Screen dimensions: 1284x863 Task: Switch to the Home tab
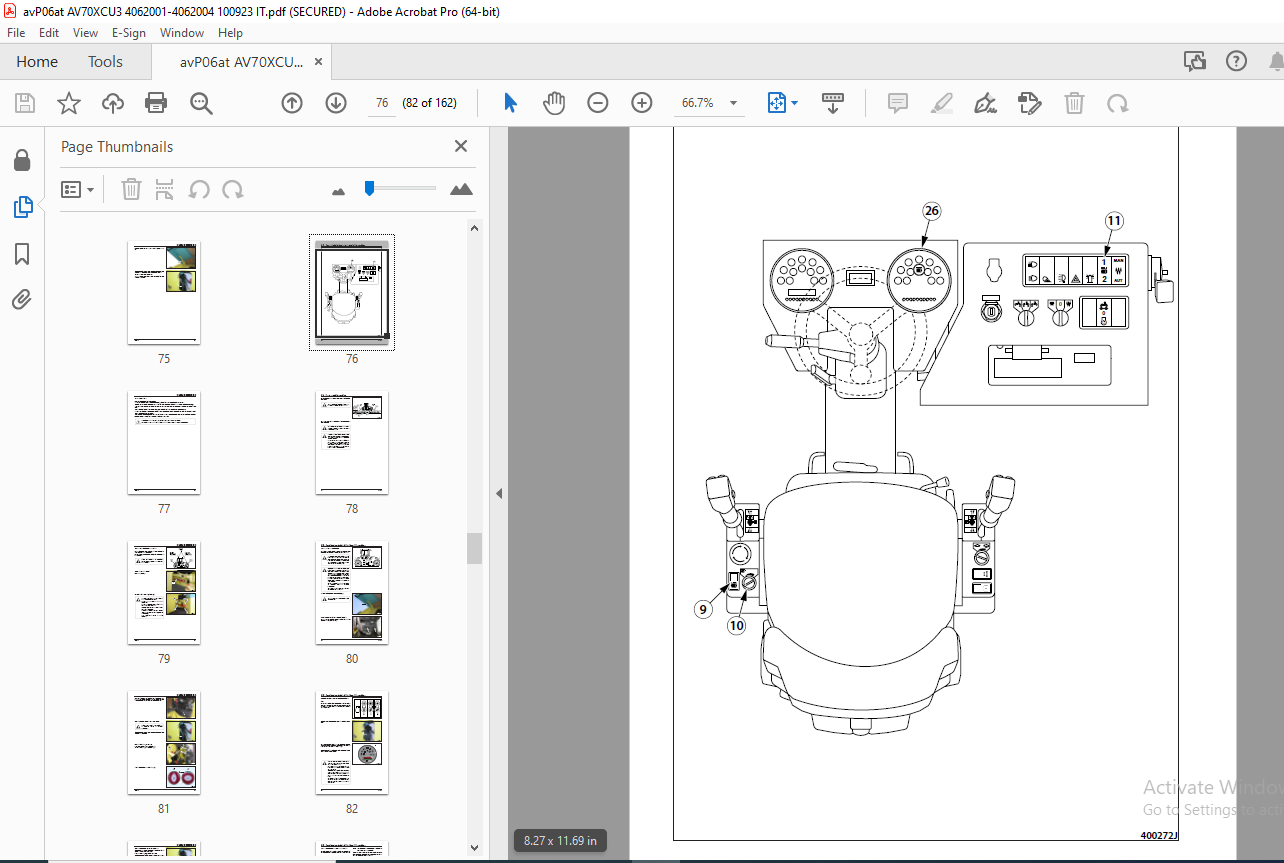[37, 62]
